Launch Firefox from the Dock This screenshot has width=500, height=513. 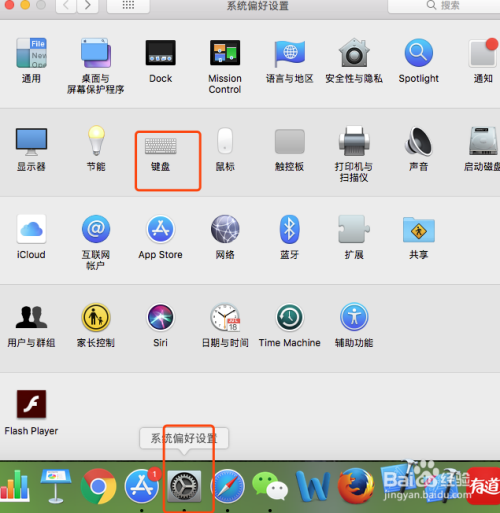point(355,486)
